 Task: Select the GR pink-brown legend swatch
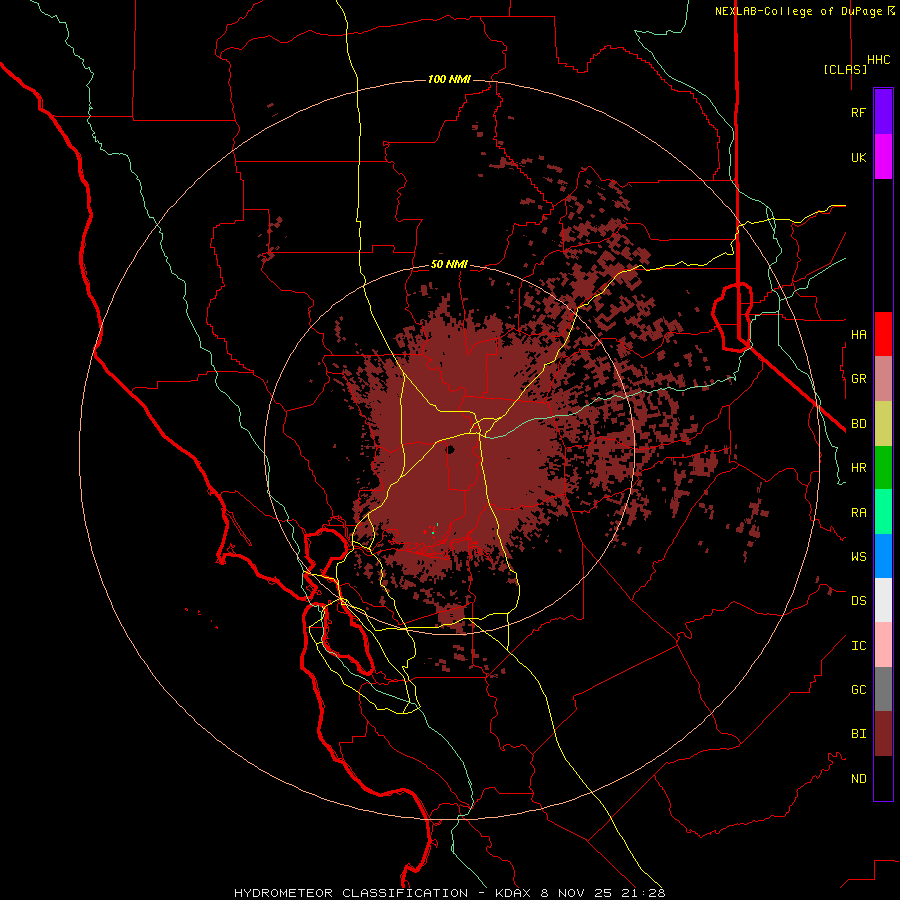(x=883, y=378)
